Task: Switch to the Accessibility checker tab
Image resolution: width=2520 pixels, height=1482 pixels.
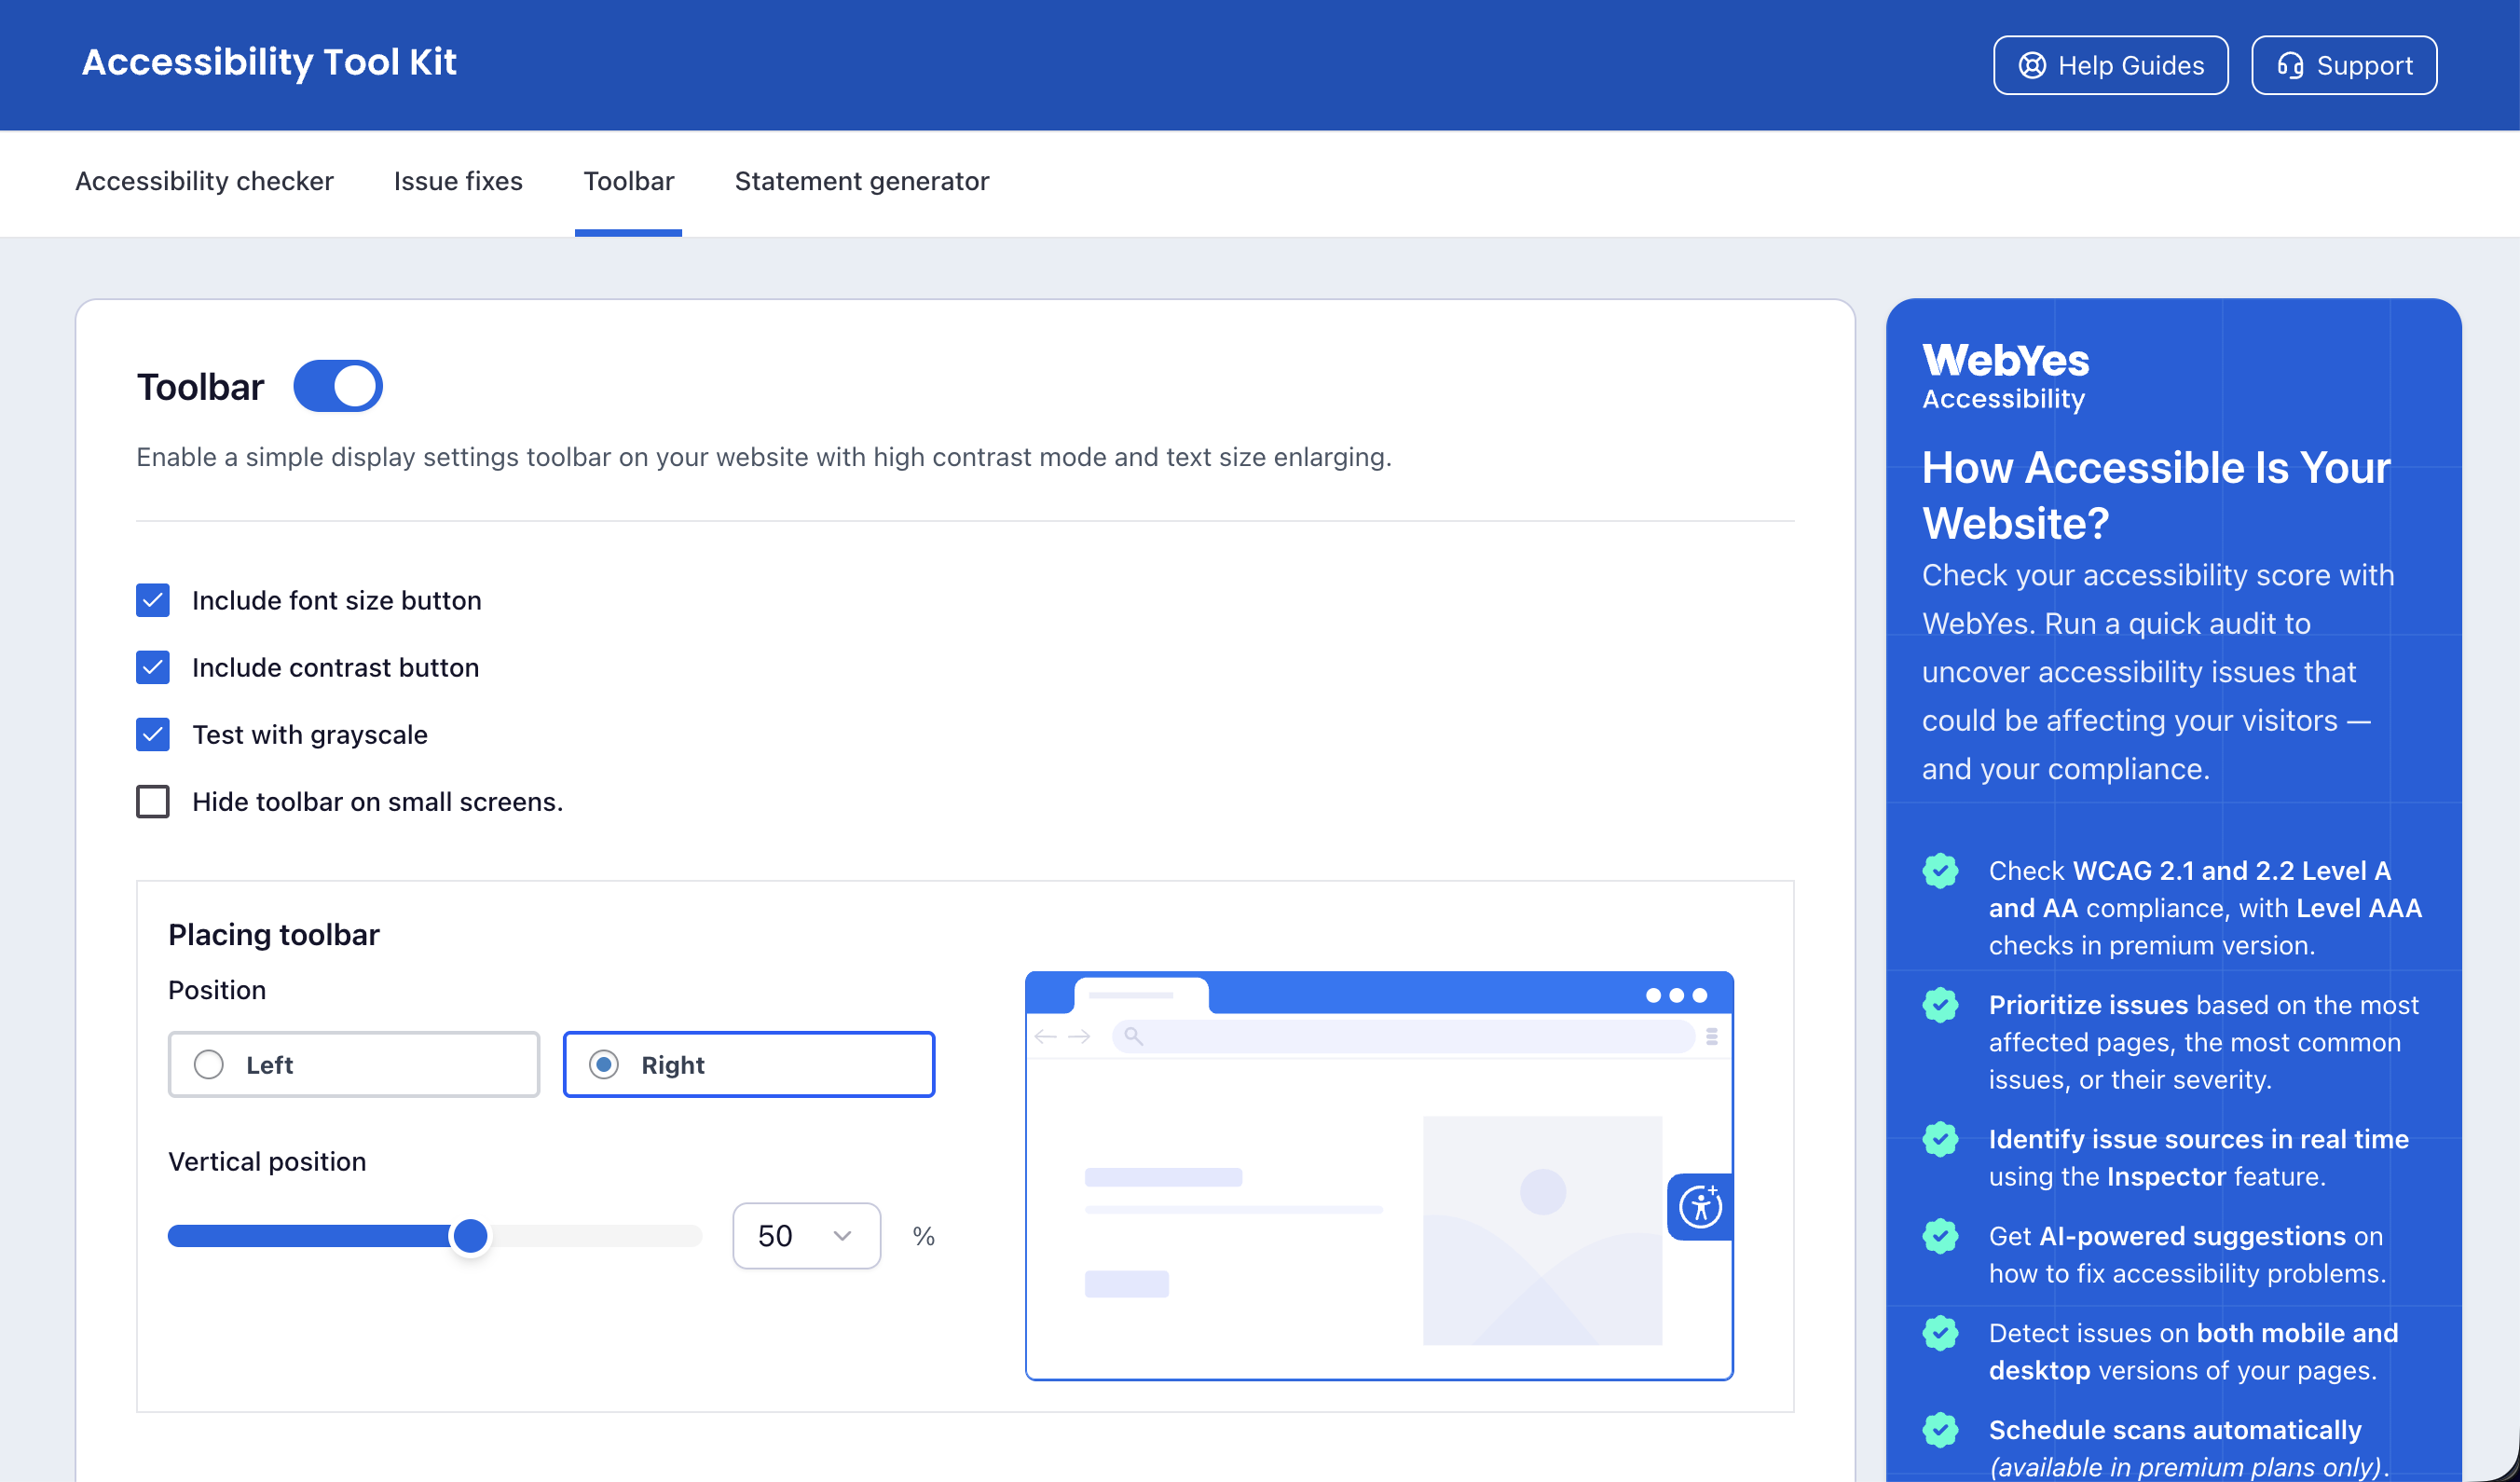Action: tap(204, 181)
